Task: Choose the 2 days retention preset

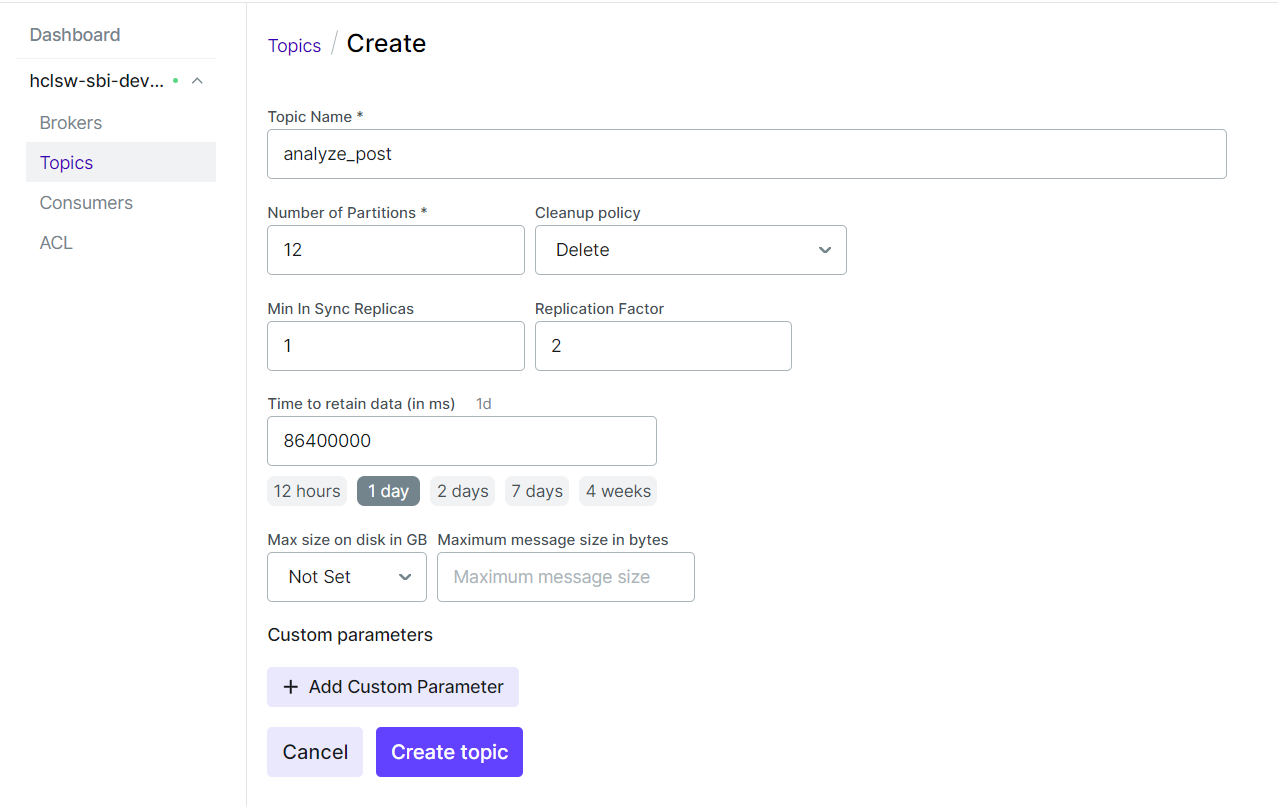Action: [x=463, y=491]
